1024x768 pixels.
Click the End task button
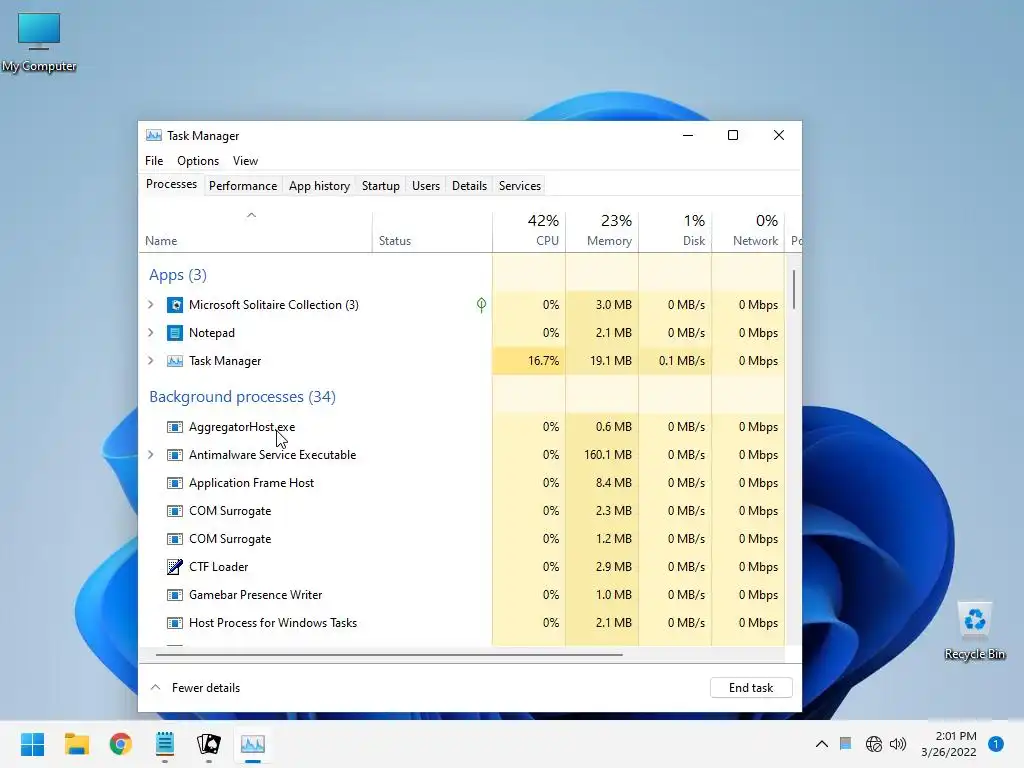click(751, 688)
